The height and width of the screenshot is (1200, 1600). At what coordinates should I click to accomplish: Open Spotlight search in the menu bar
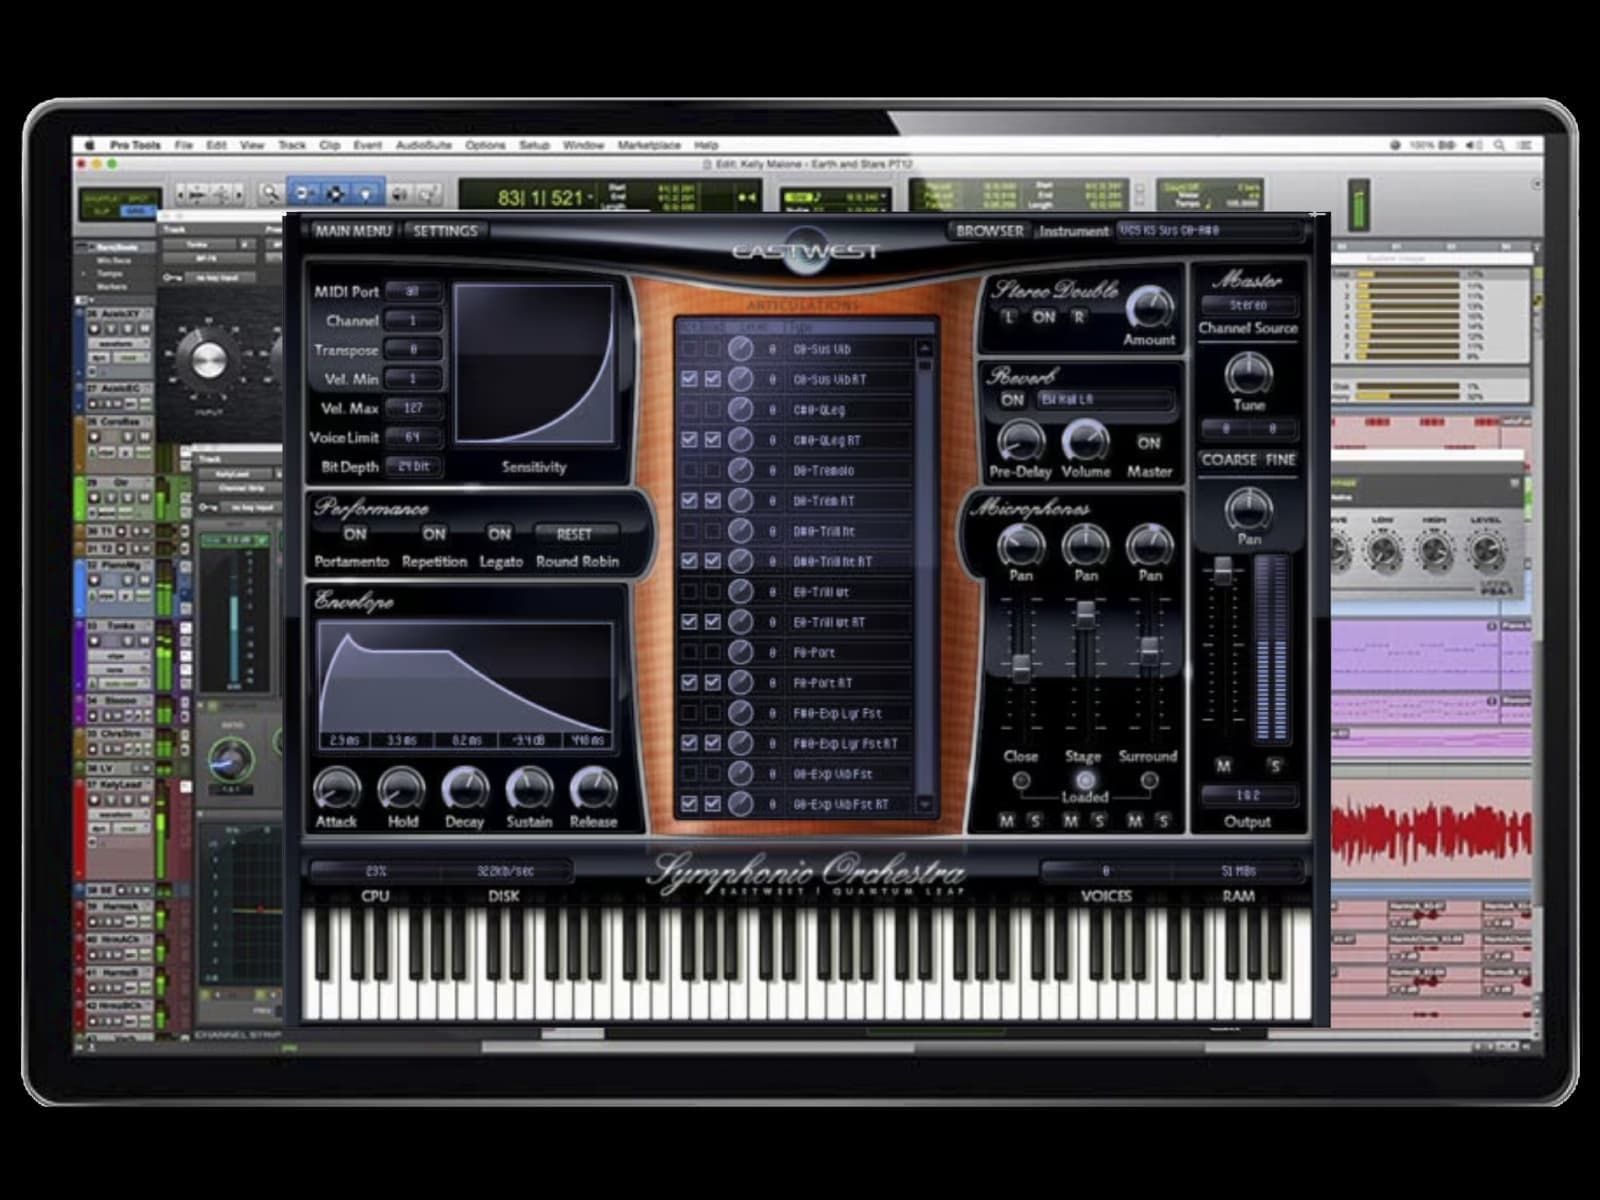[x=1499, y=145]
